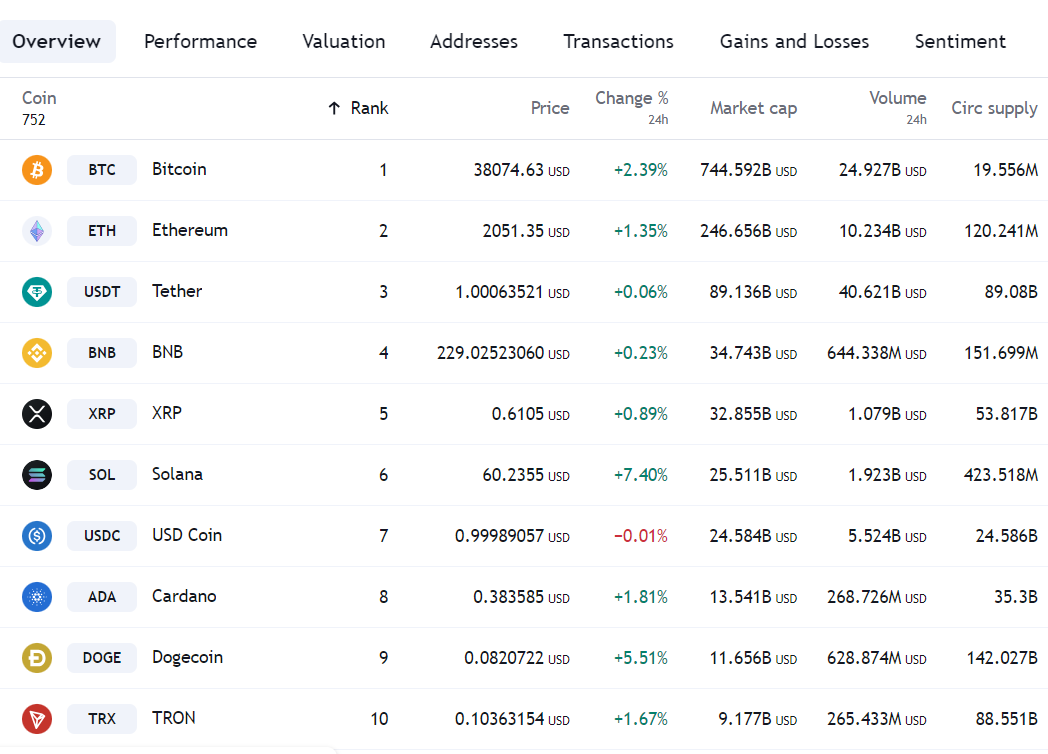Click the DOGE ticker badge
The height and width of the screenshot is (754, 1048).
[102, 658]
